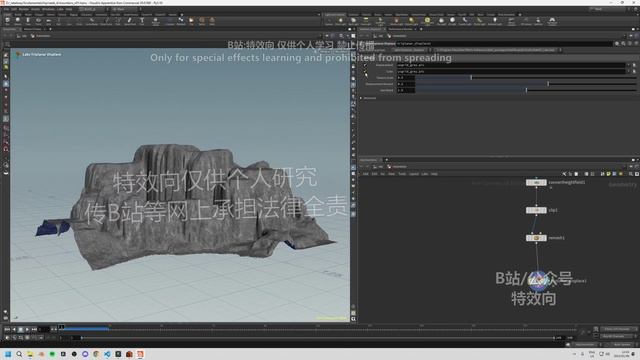Open the Windows Start menu
Viewport: 640px width, 360px height.
point(8,354)
